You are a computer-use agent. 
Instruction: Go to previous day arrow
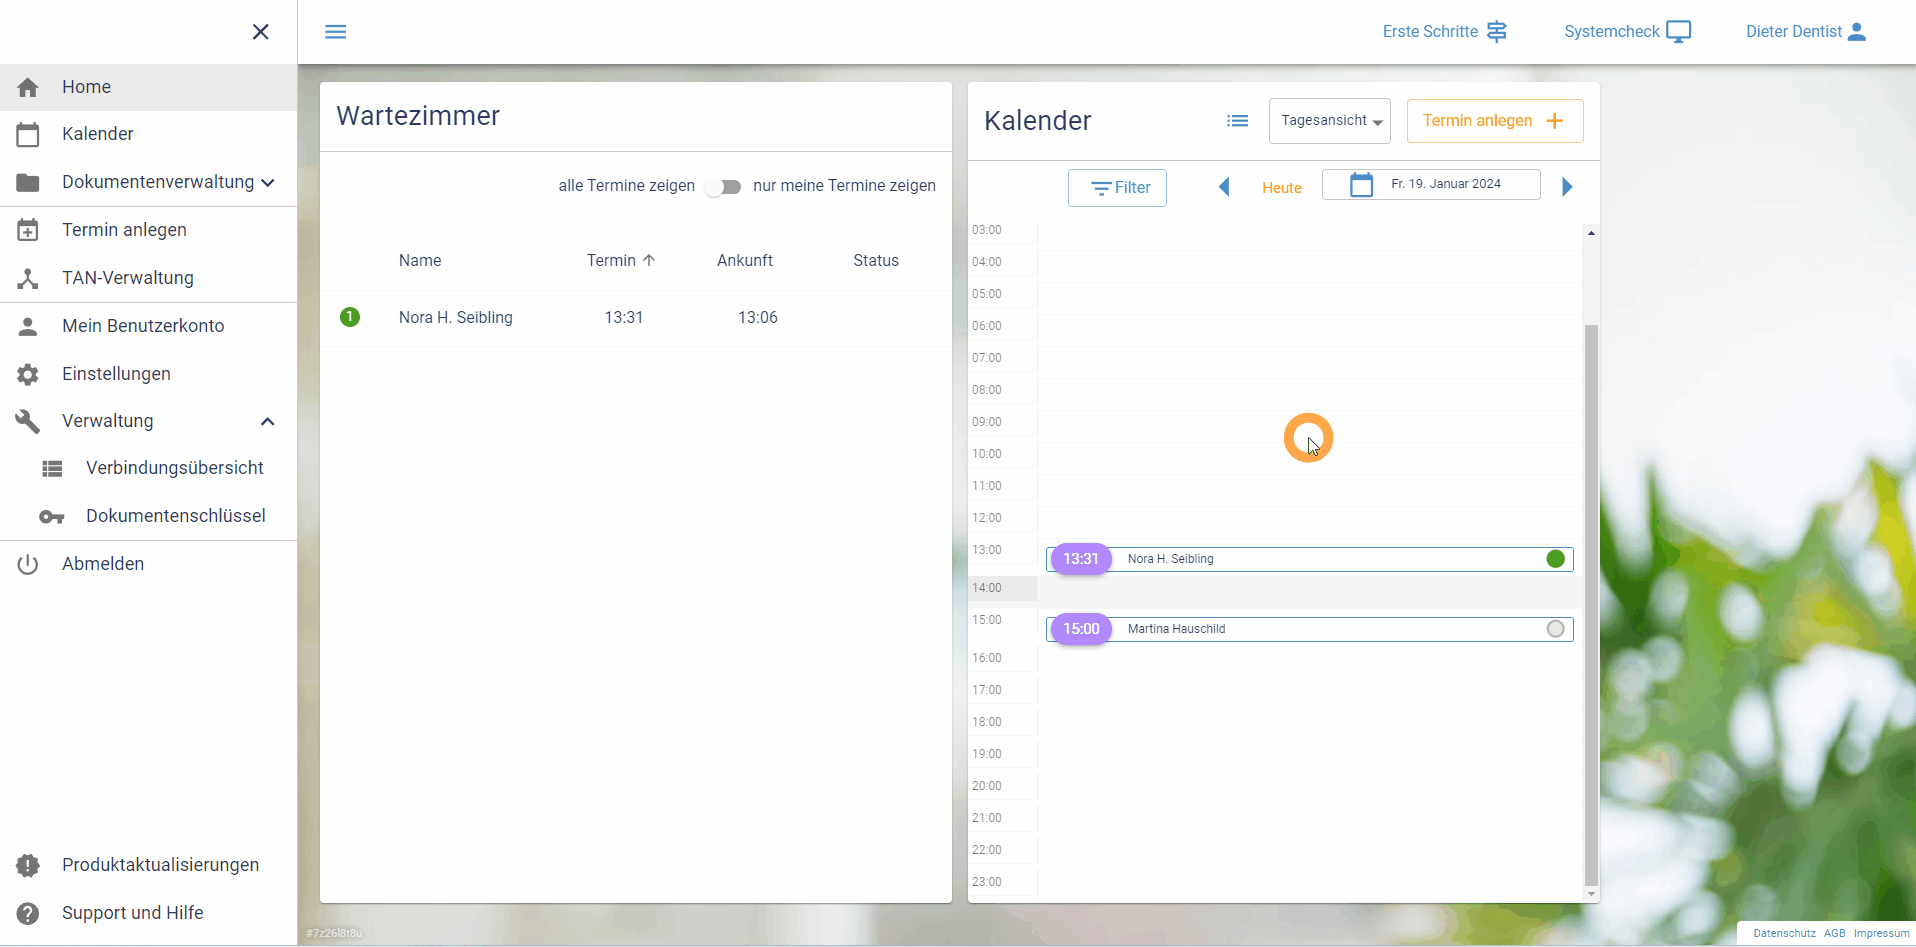pyautogui.click(x=1223, y=187)
